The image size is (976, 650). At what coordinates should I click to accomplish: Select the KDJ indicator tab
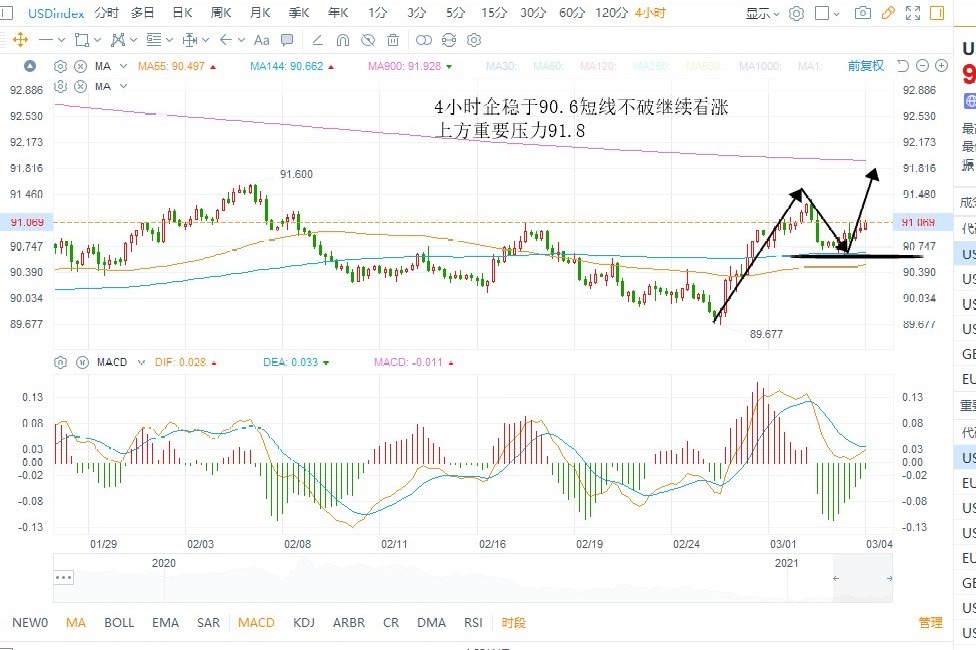click(x=303, y=623)
